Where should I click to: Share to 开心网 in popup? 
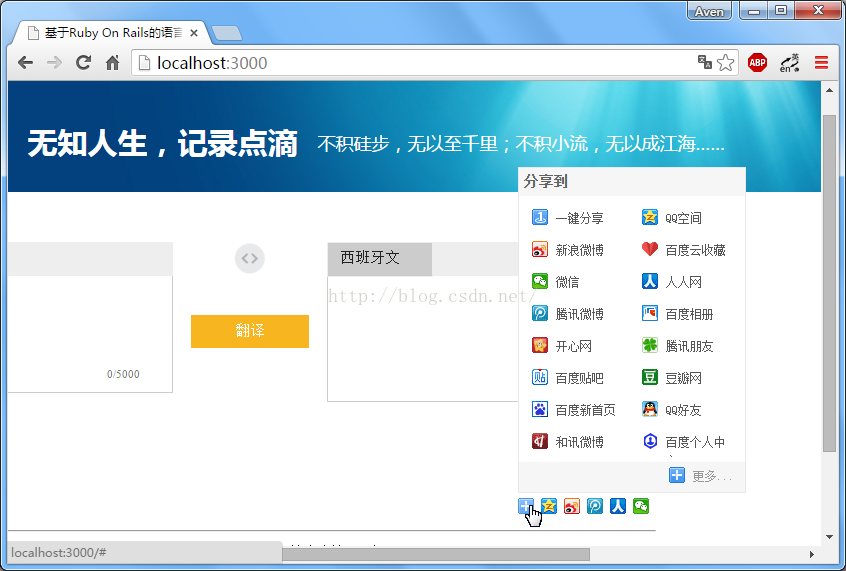point(562,345)
